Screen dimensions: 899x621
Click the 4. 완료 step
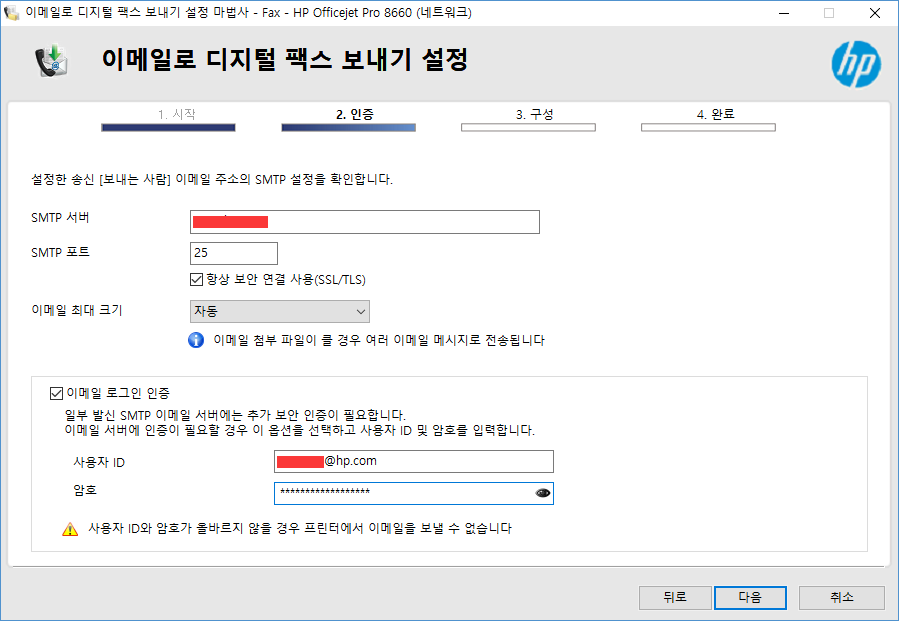click(716, 114)
